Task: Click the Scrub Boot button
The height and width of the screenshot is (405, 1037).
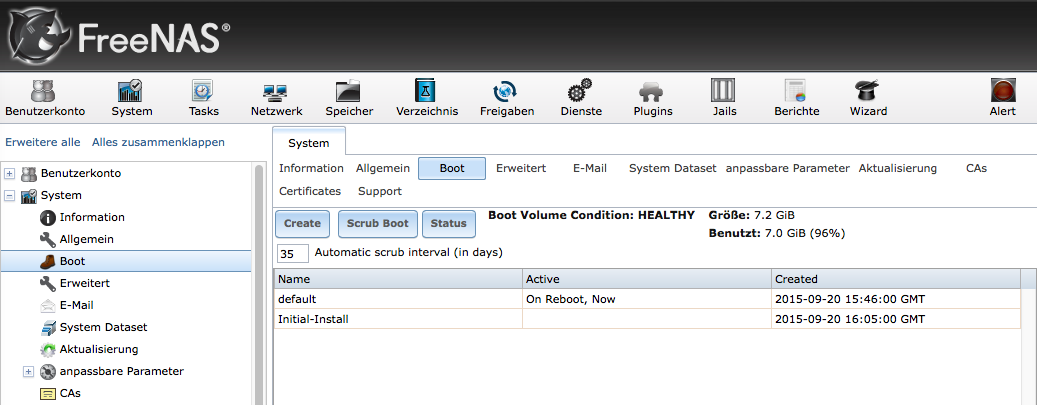Action: point(378,224)
